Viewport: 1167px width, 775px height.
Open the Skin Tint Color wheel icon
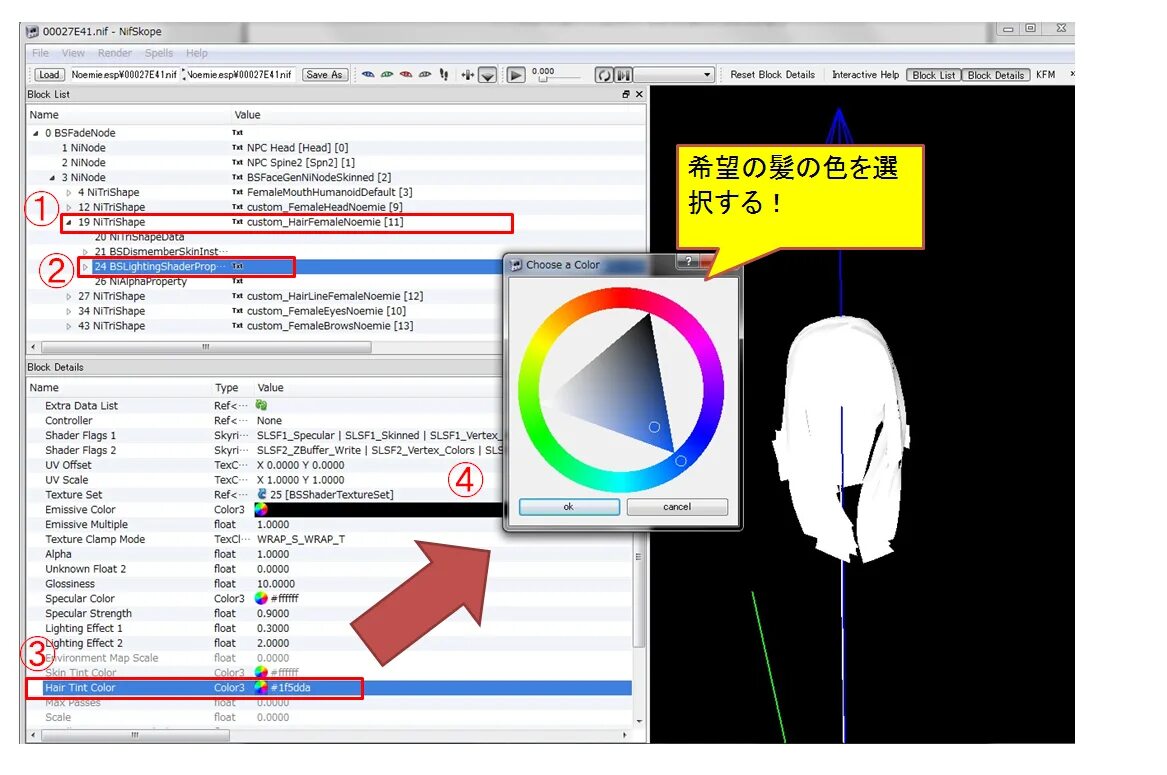[x=261, y=672]
